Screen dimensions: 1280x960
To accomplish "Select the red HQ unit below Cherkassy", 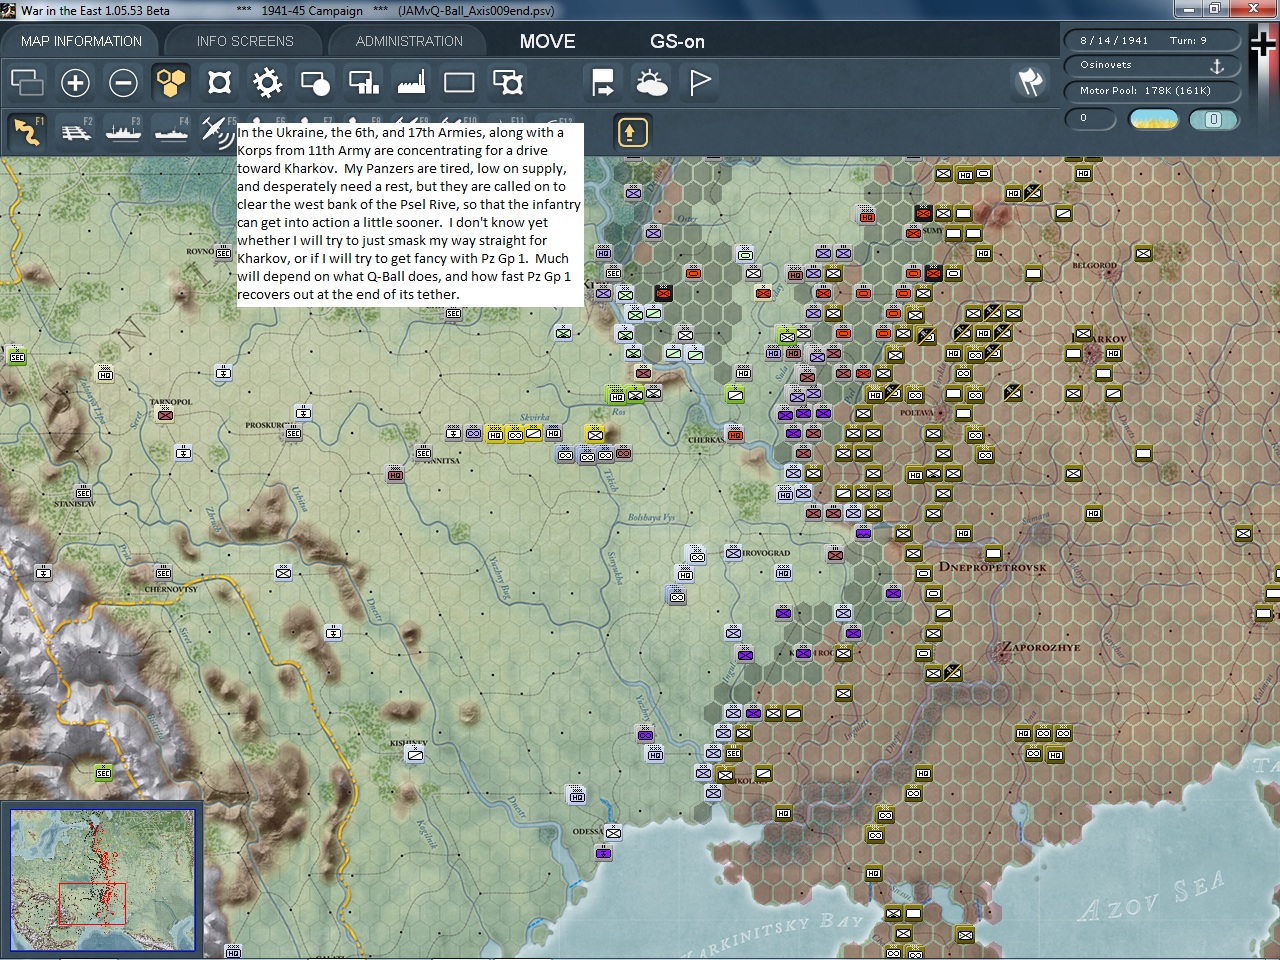I will point(735,435).
